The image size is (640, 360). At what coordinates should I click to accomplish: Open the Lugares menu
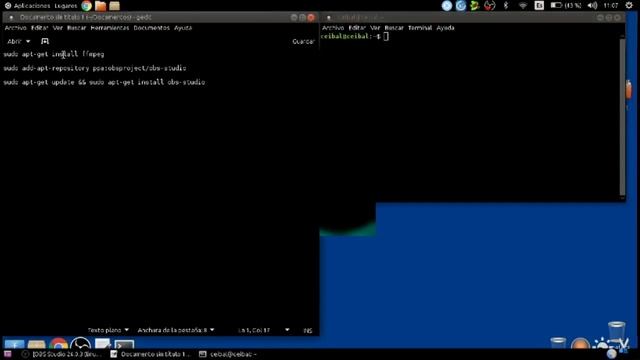tap(66, 6)
